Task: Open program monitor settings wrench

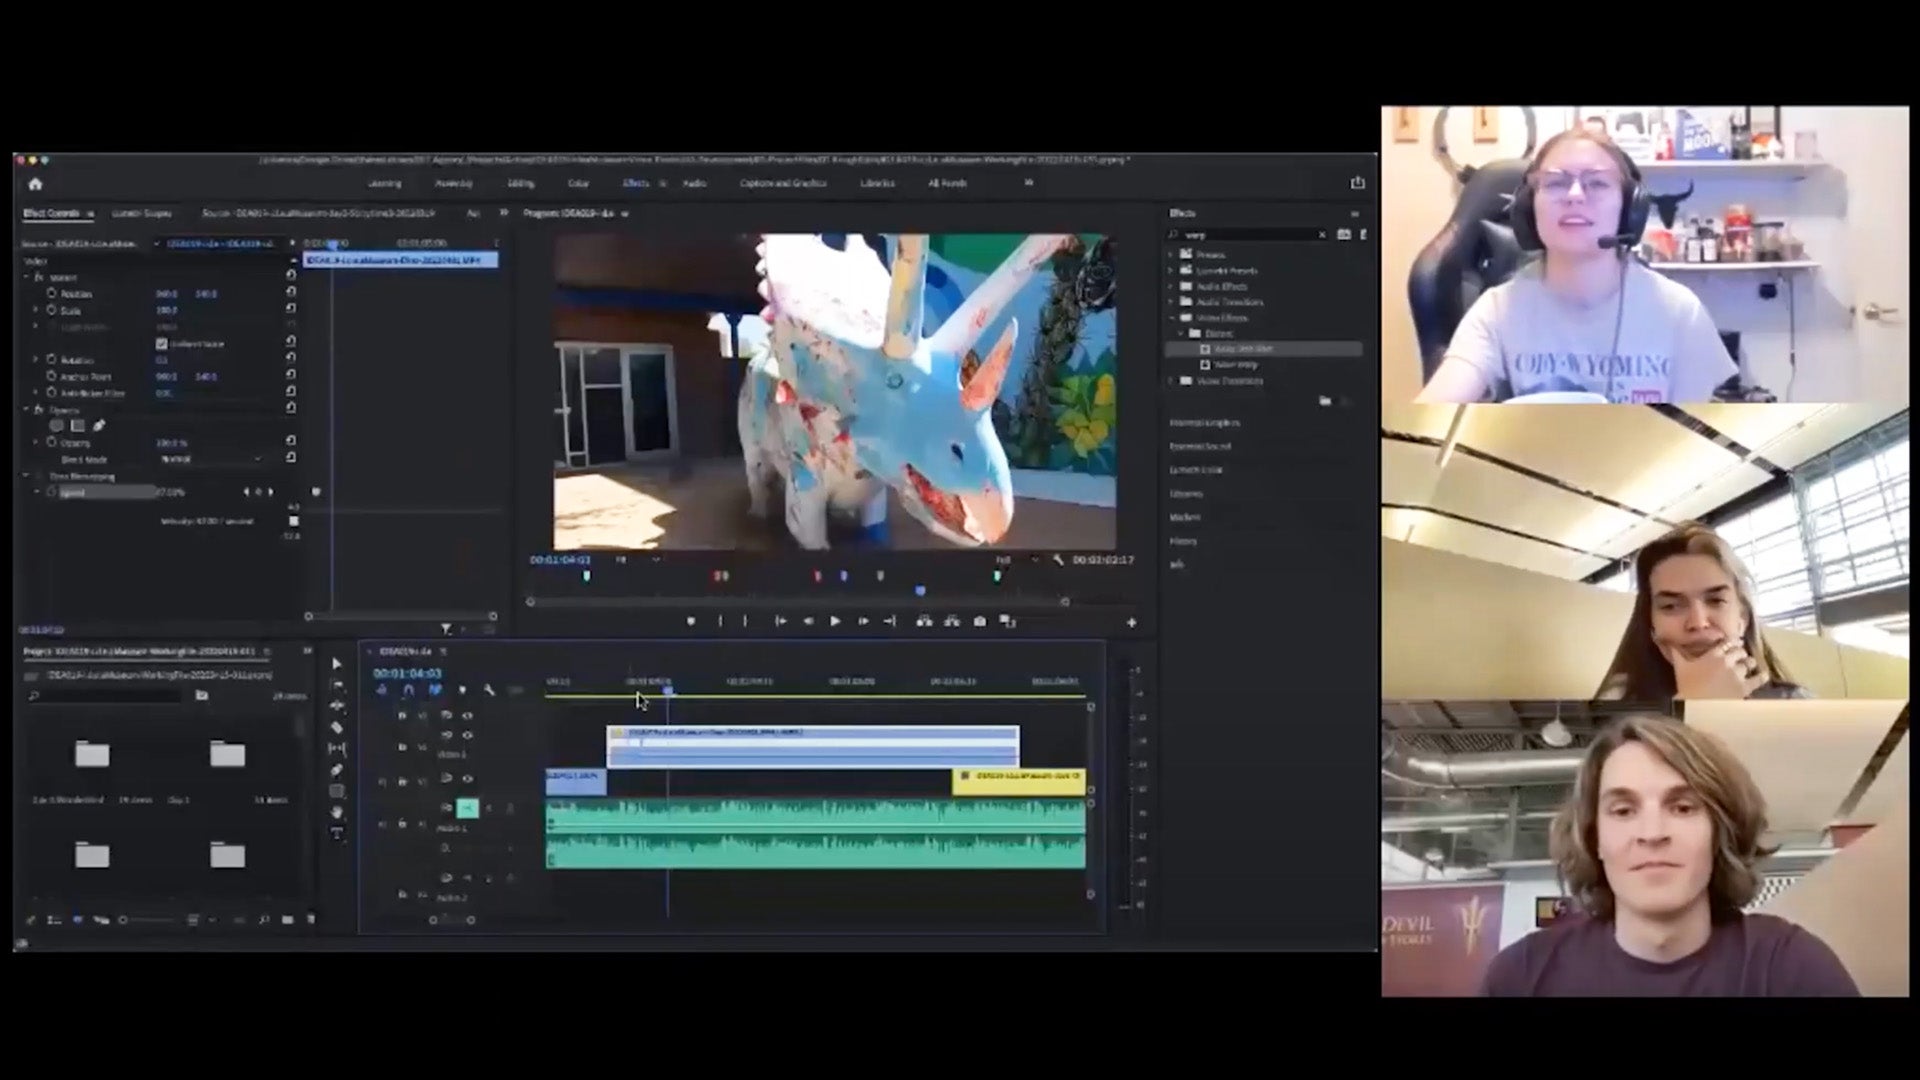Action: click(x=1058, y=560)
